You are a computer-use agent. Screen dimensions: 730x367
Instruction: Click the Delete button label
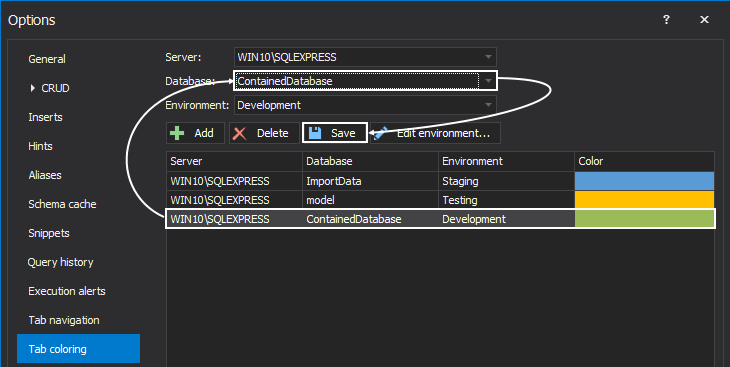tap(273, 133)
